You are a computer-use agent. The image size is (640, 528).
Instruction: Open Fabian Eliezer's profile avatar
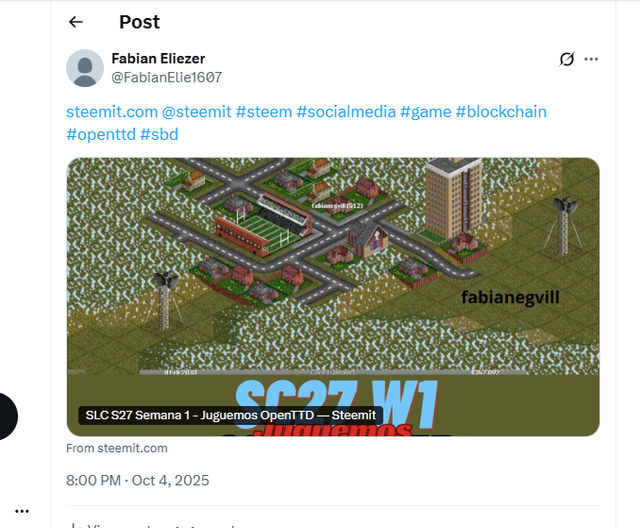tap(85, 68)
